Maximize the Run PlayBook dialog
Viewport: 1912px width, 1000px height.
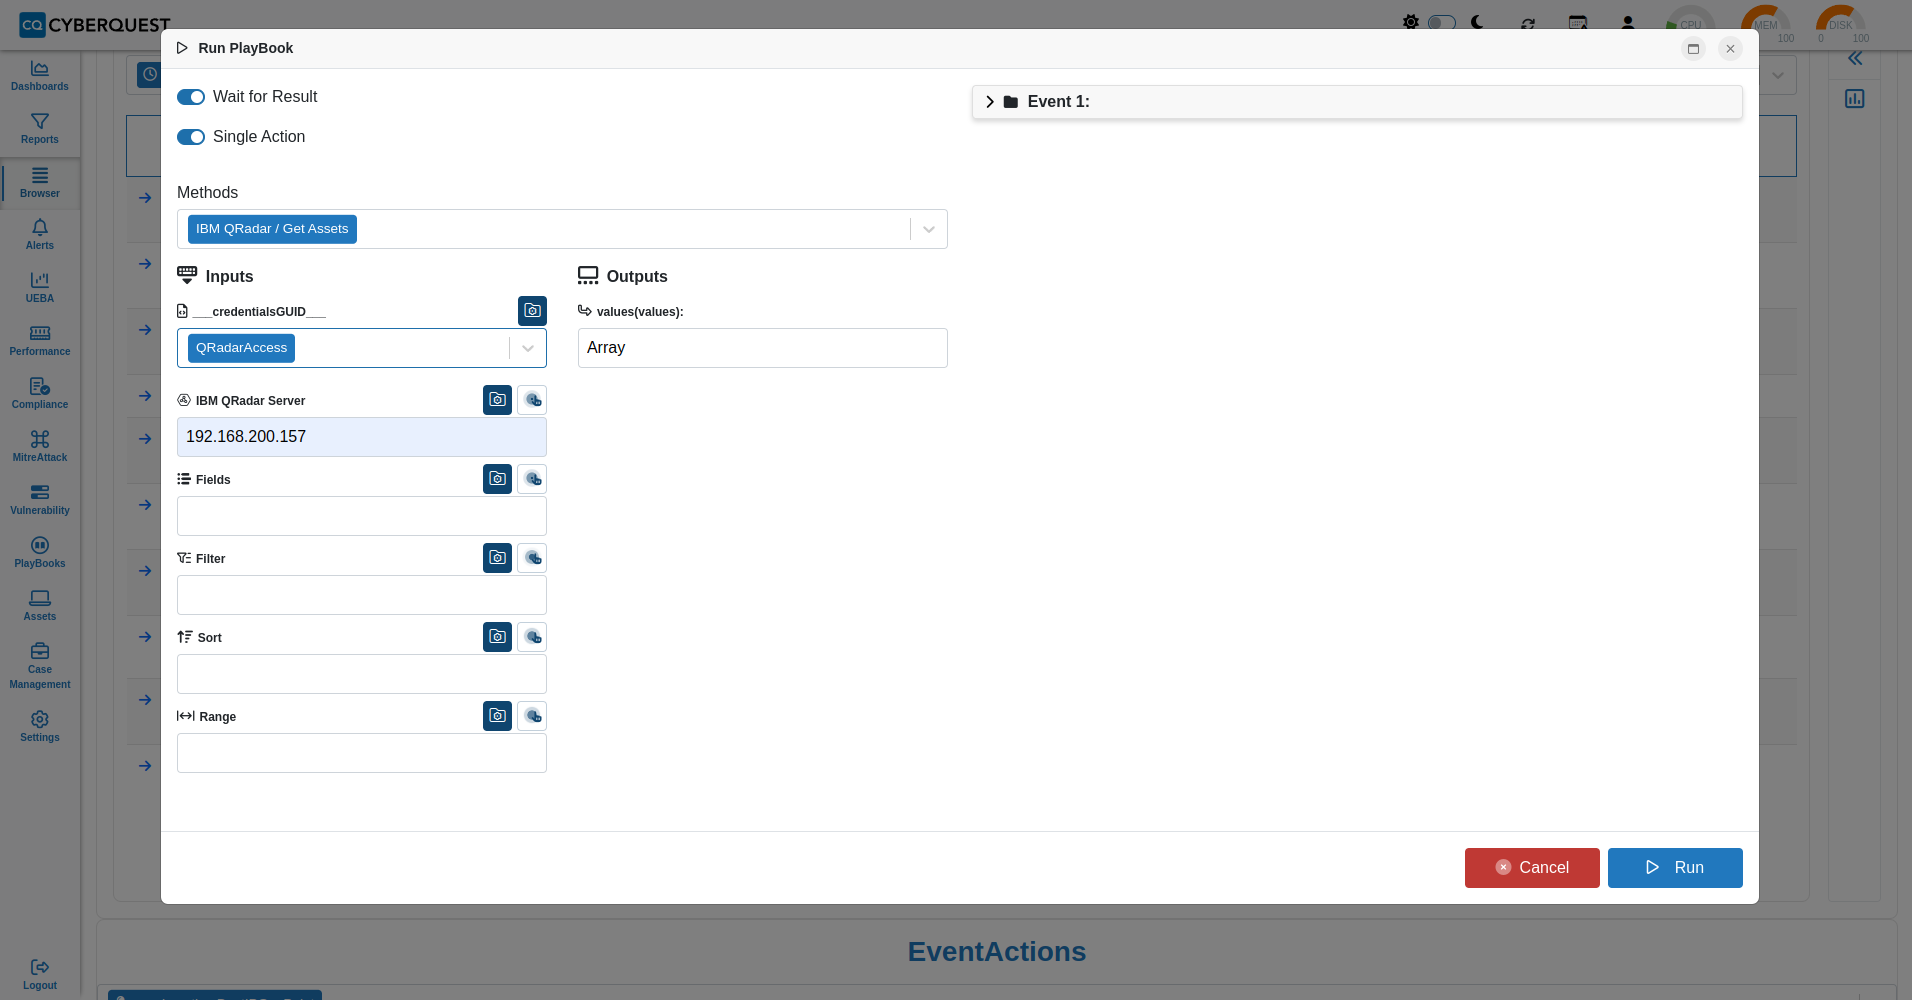(1693, 49)
